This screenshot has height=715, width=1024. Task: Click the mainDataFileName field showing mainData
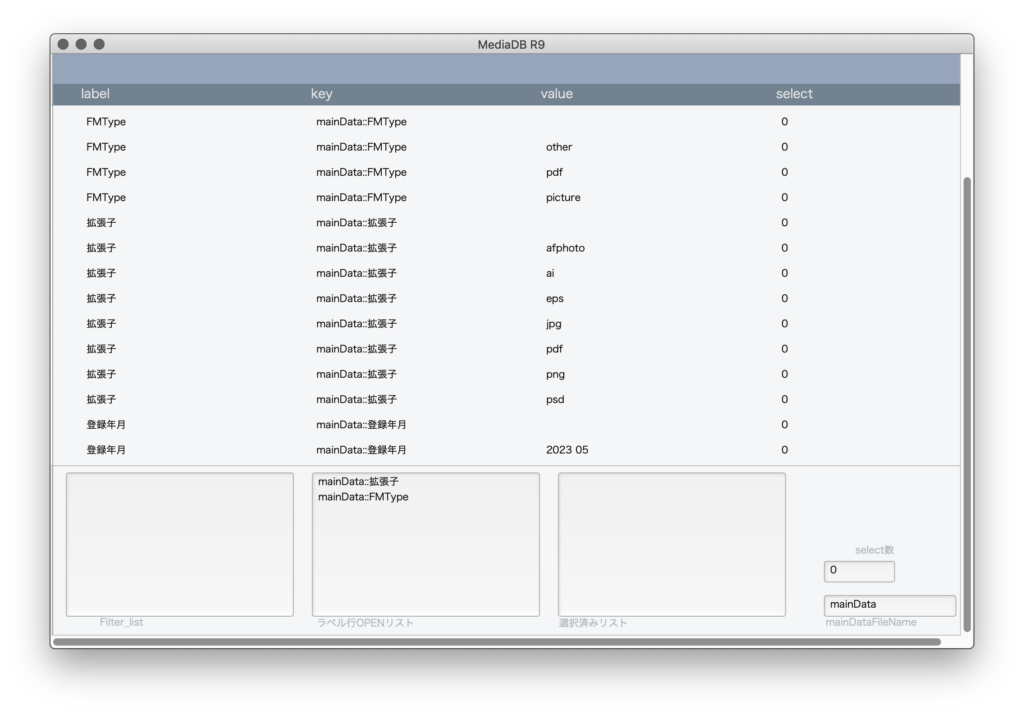[889, 605]
